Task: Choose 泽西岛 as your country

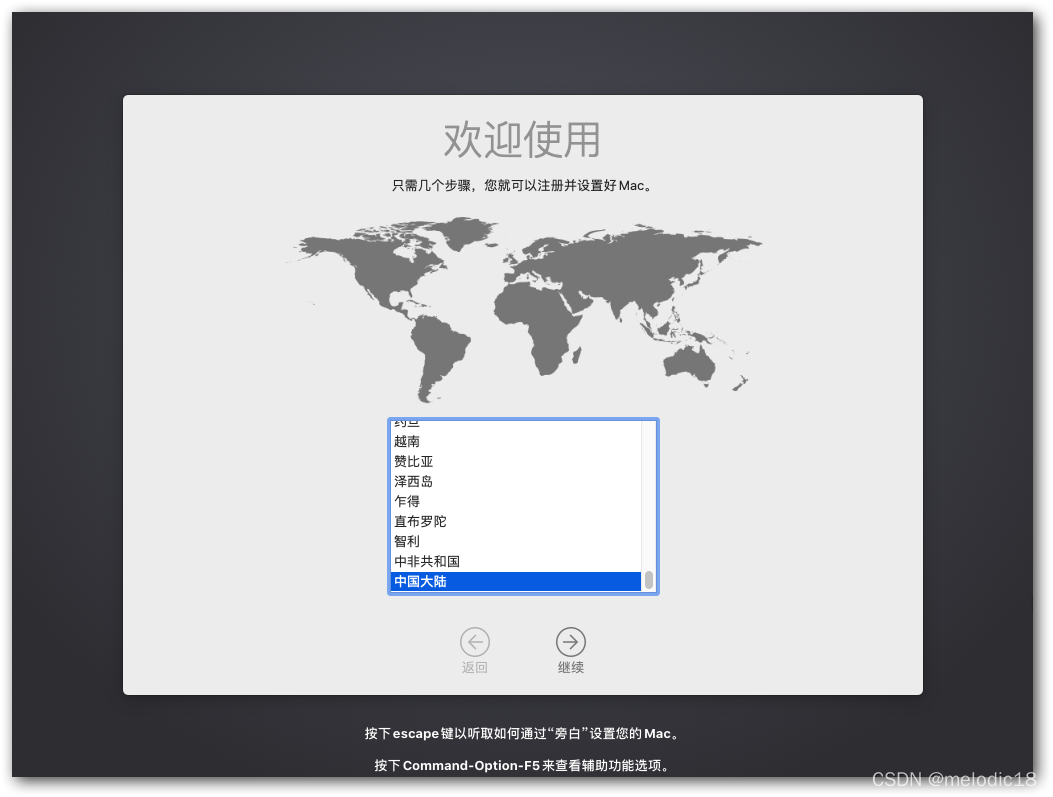Action: click(x=413, y=481)
